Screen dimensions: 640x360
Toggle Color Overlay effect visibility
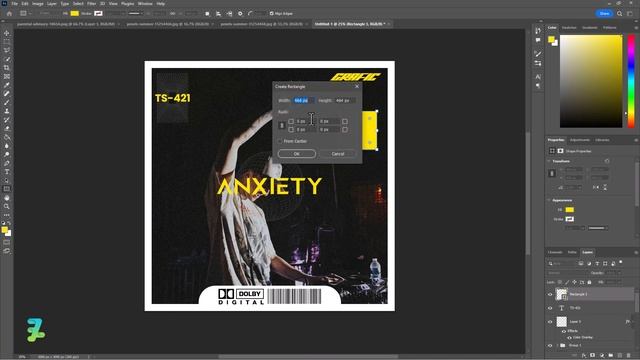(x=569, y=338)
